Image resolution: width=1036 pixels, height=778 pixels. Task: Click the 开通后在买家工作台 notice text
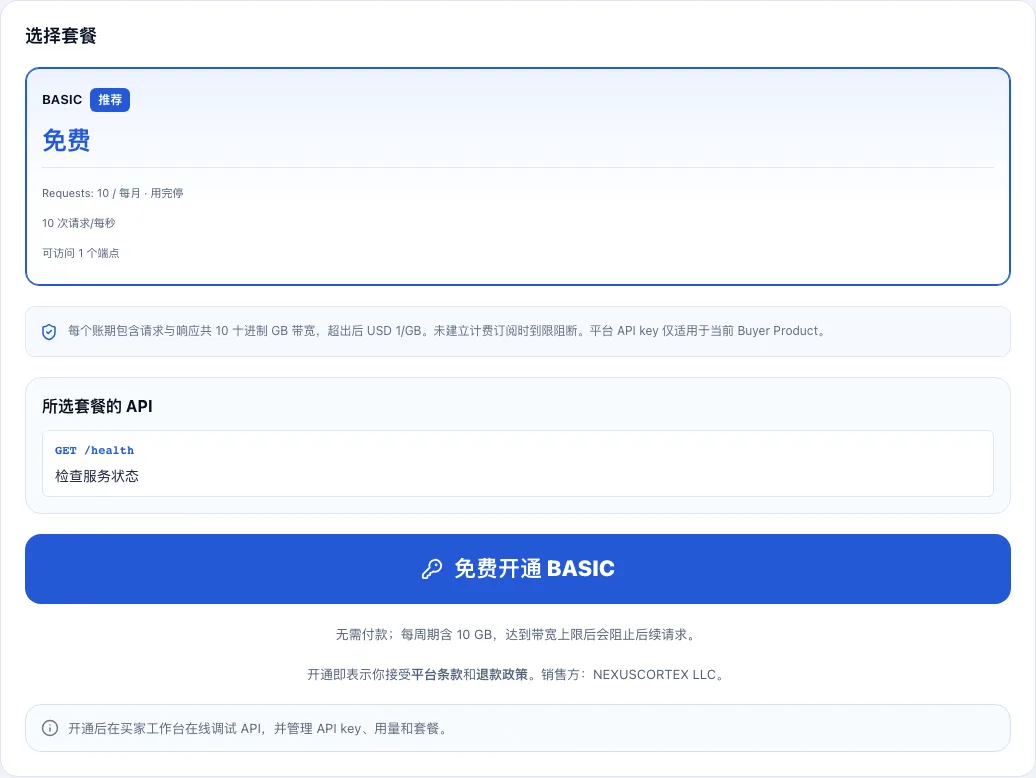[x=260, y=728]
